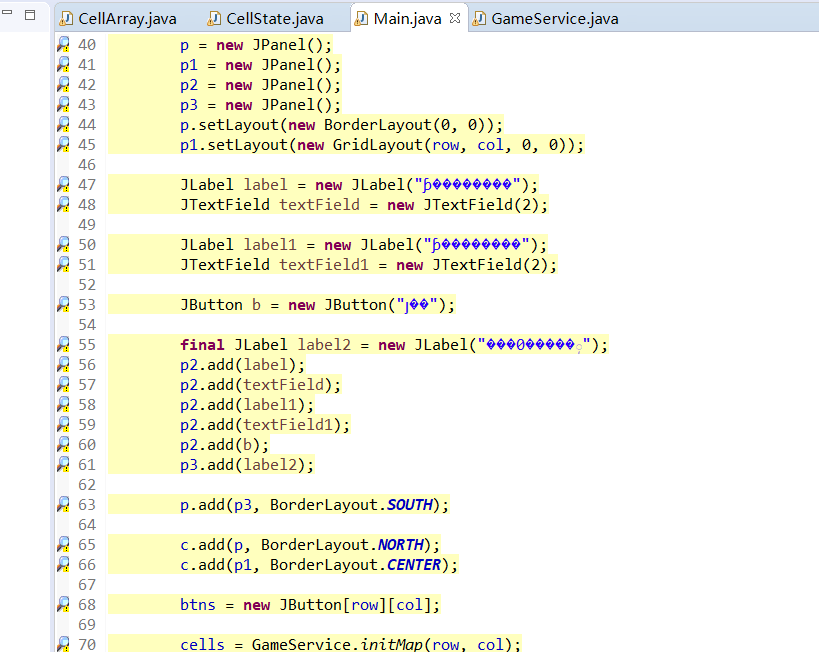
Task: Click the search marker on line 53
Action: pos(63,305)
